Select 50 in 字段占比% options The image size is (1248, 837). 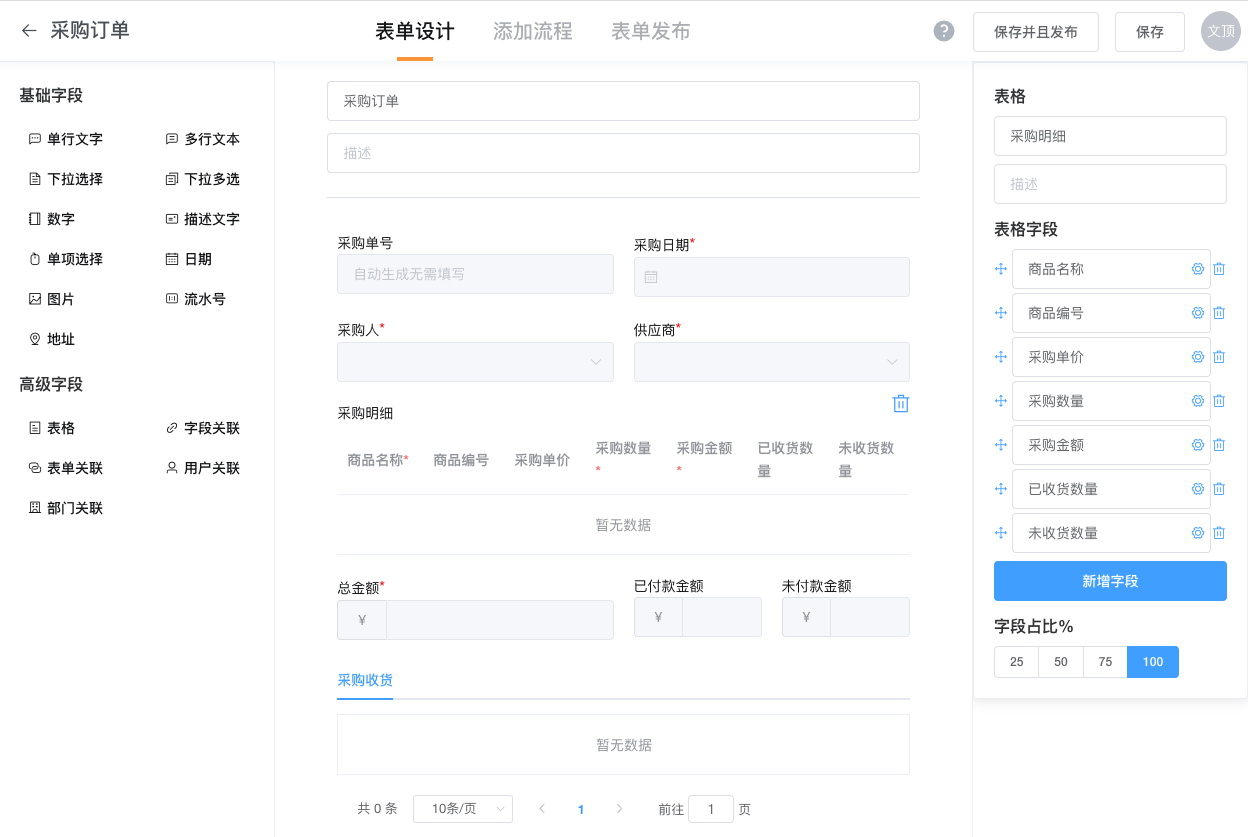(1061, 662)
